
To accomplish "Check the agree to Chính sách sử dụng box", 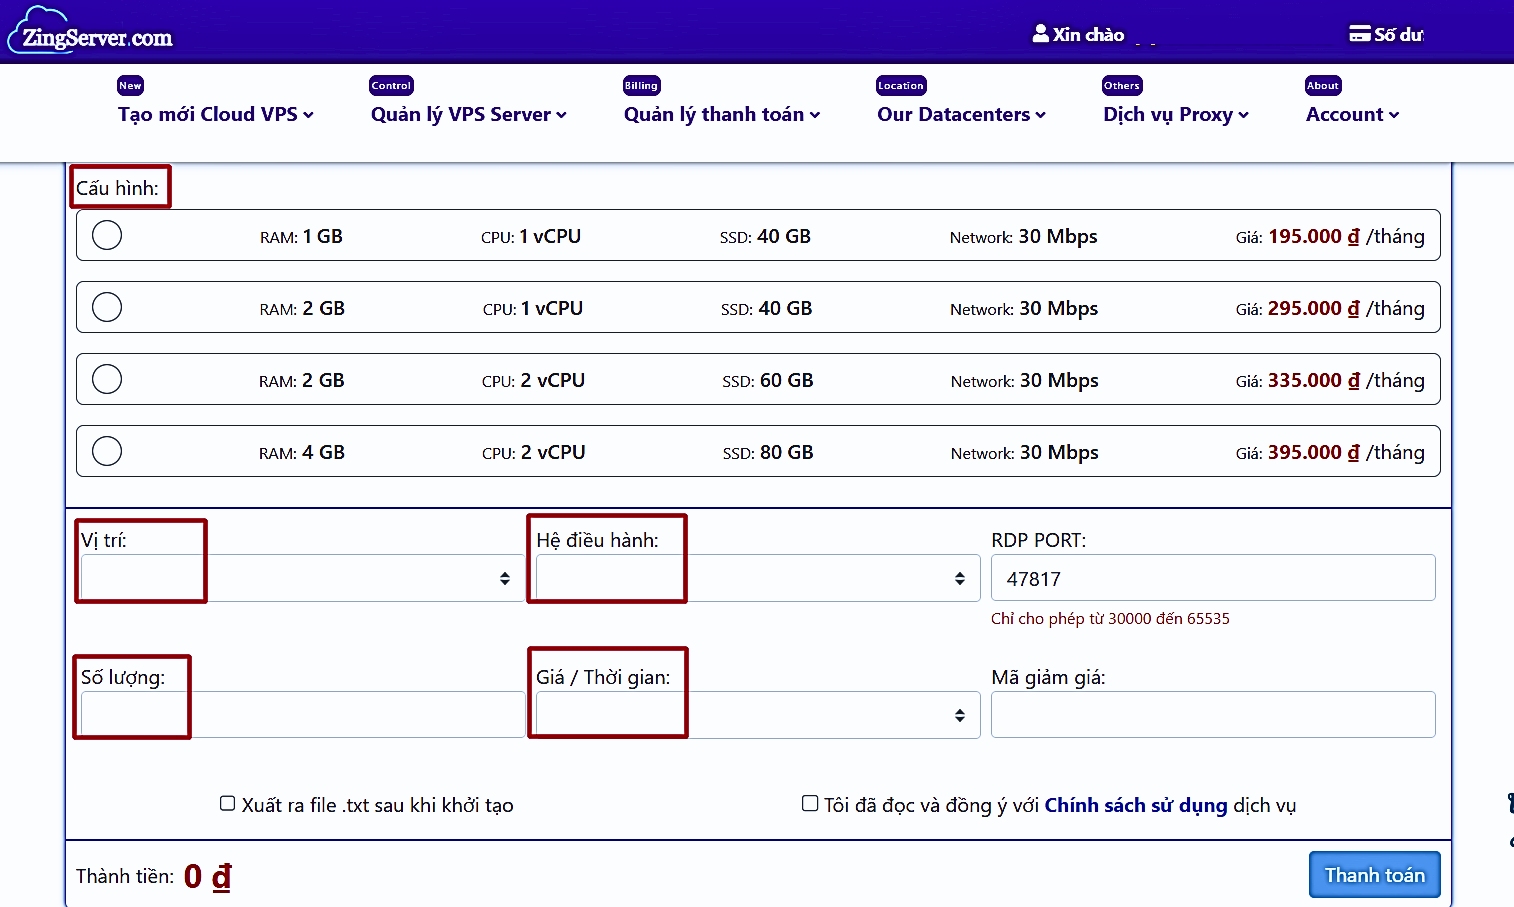I will pyautogui.click(x=810, y=803).
